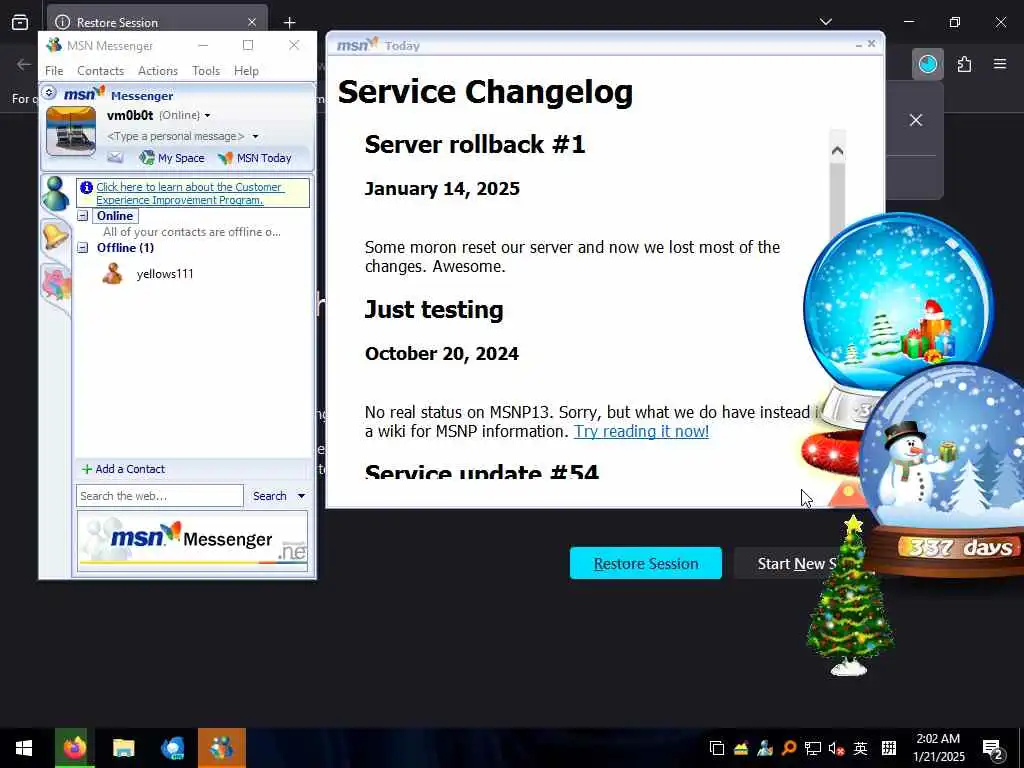Open the Contacts menu
This screenshot has height=768, width=1024.
[x=101, y=71]
